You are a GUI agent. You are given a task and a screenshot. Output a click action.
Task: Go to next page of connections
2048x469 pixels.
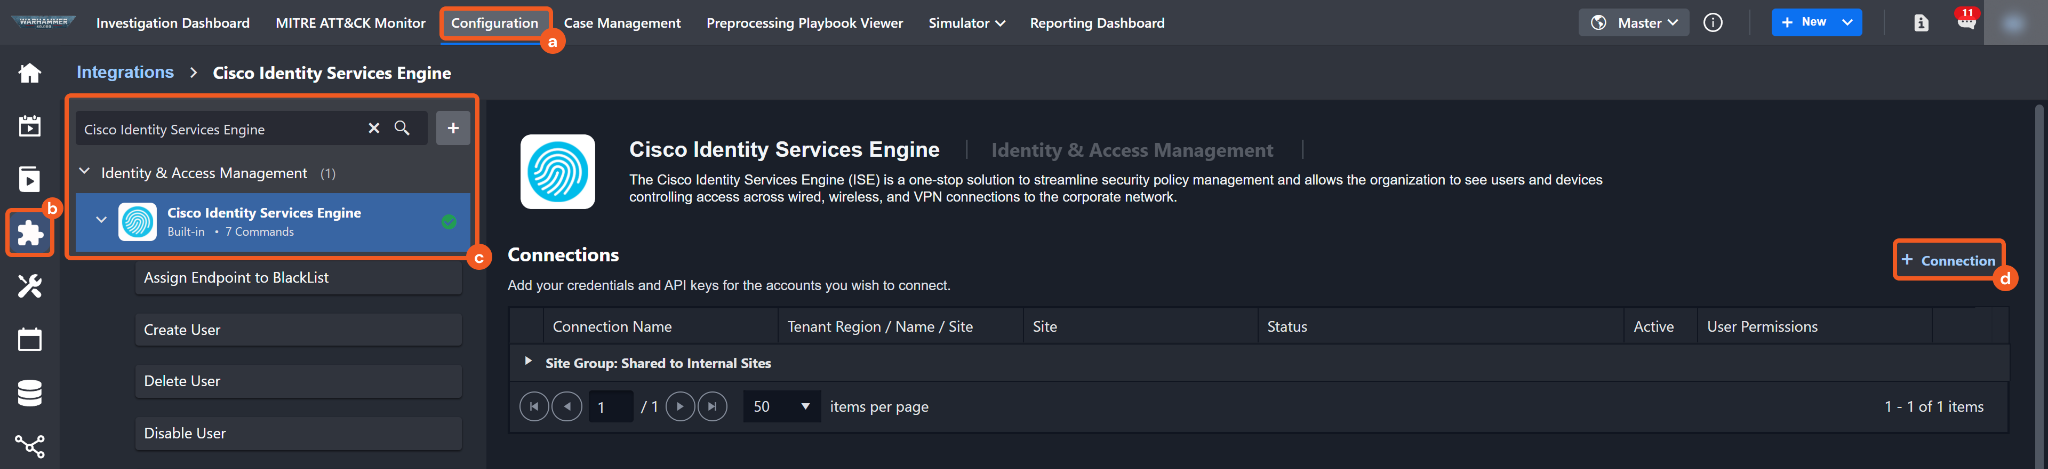click(x=680, y=407)
